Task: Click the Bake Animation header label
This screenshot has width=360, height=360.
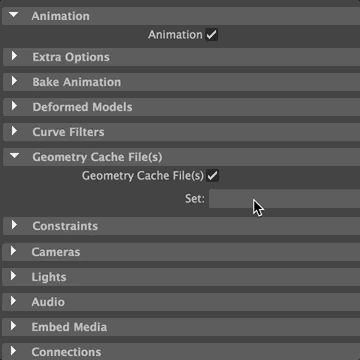Action: (x=77, y=82)
